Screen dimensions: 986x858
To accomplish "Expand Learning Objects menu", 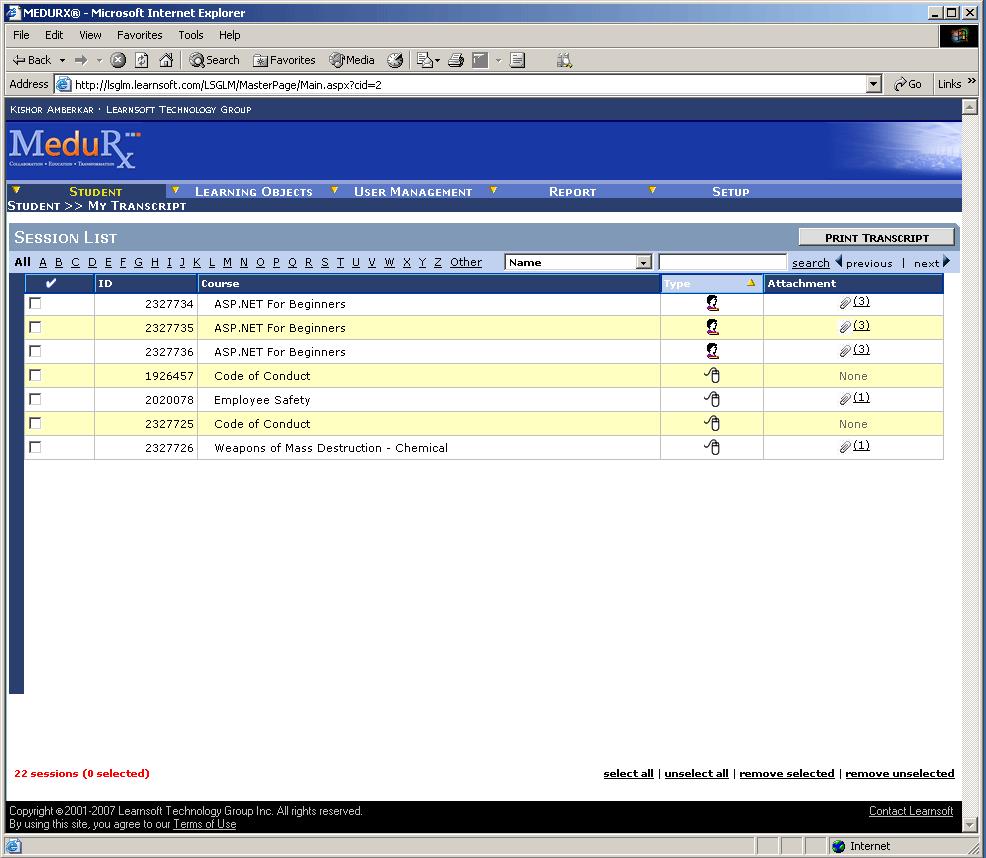I will 253,191.
